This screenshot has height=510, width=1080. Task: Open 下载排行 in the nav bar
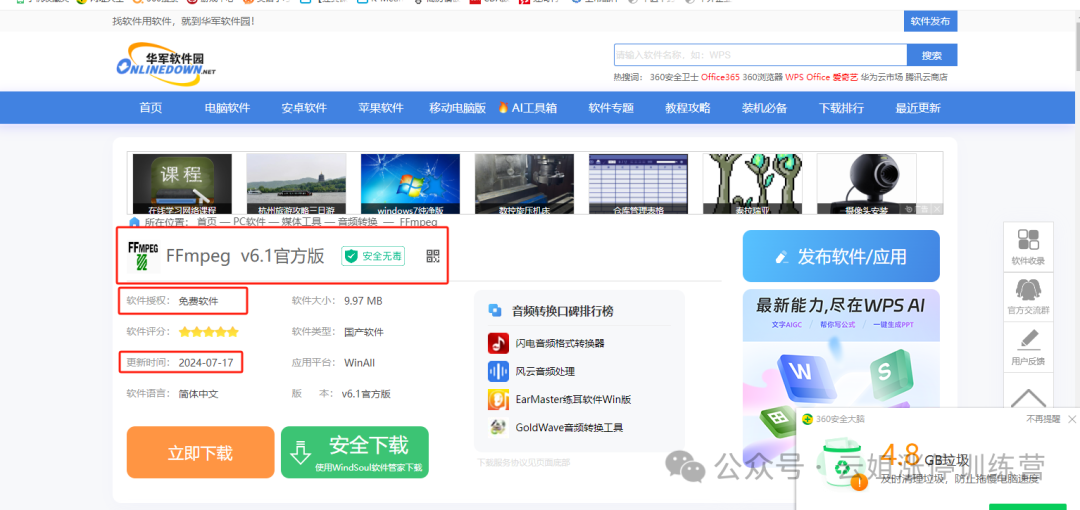(x=841, y=108)
